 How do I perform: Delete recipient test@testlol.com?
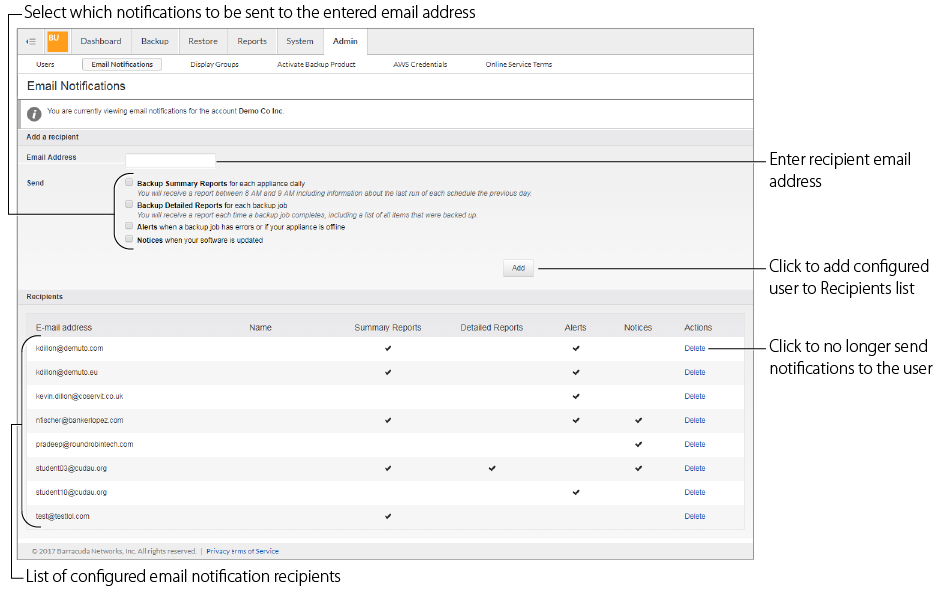(694, 516)
